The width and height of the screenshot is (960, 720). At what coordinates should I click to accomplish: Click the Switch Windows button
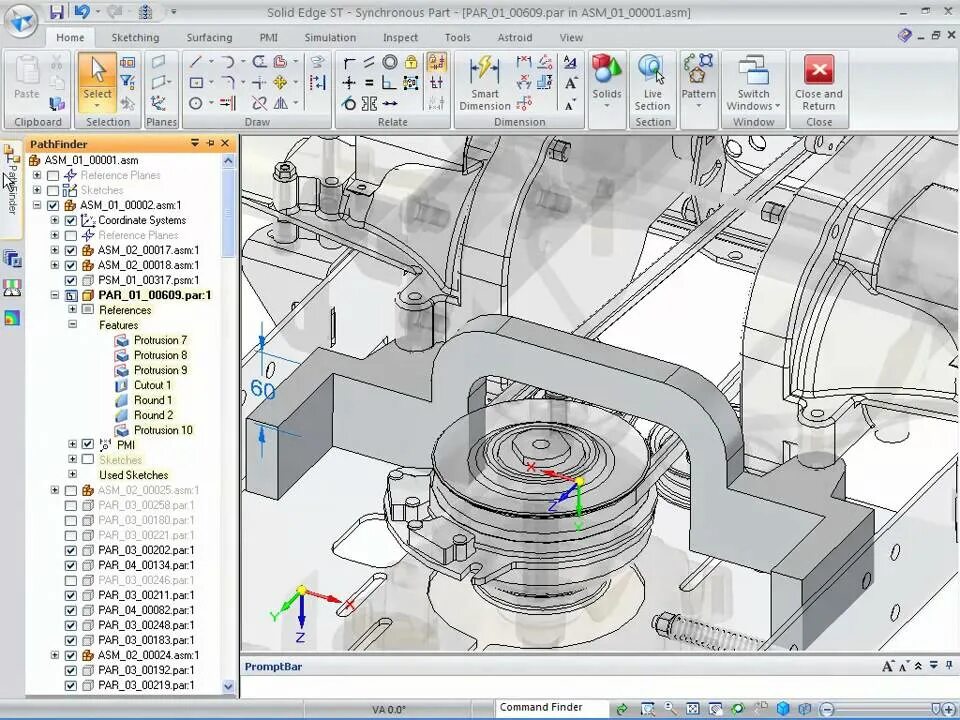(754, 83)
